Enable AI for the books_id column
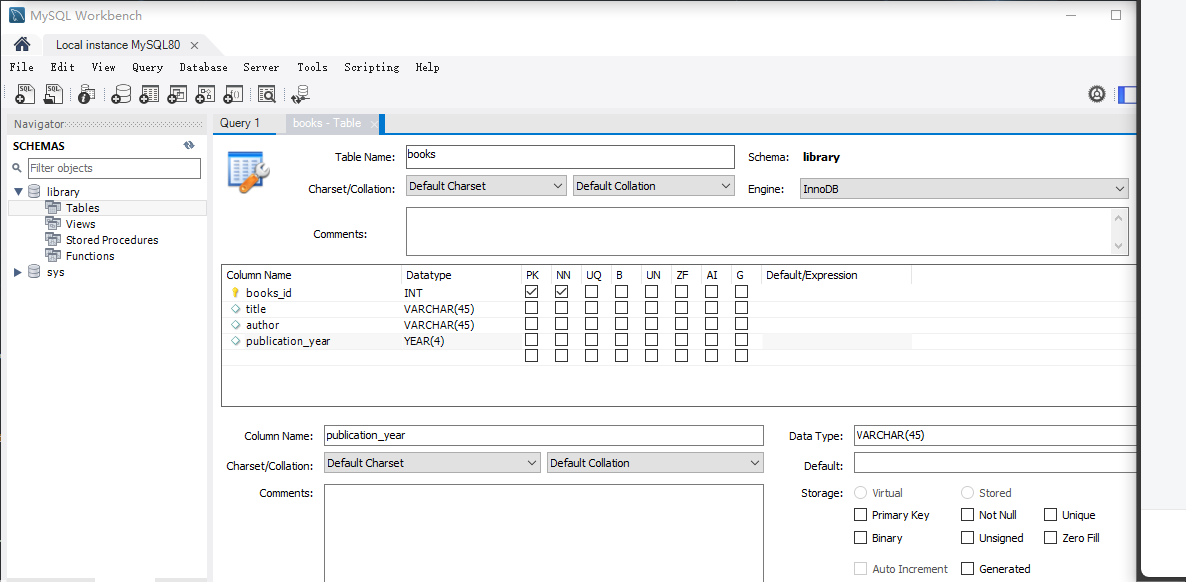The height and width of the screenshot is (582, 1186). click(712, 291)
